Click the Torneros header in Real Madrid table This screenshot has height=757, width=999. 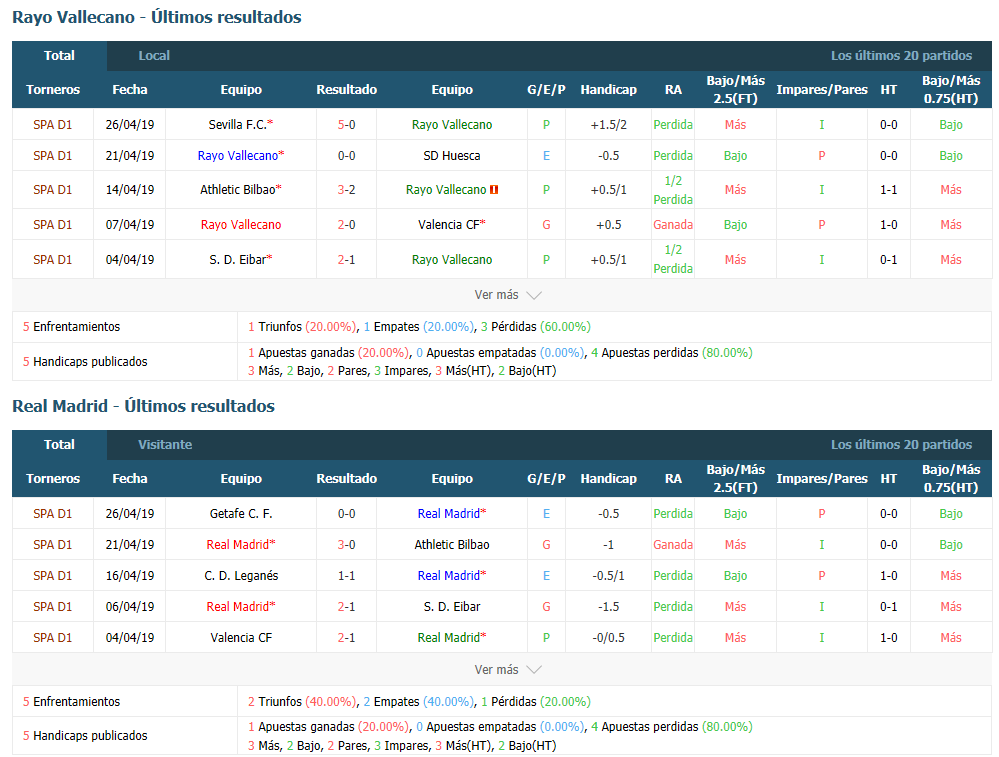tap(53, 479)
